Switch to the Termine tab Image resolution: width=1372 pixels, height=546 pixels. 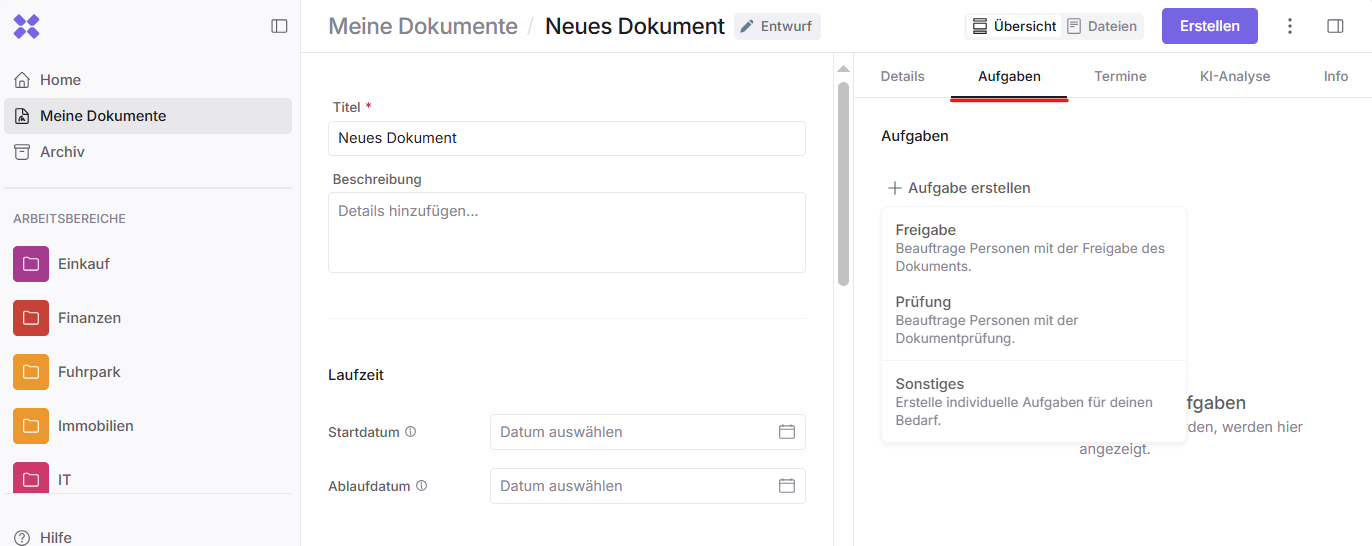[x=1120, y=76]
